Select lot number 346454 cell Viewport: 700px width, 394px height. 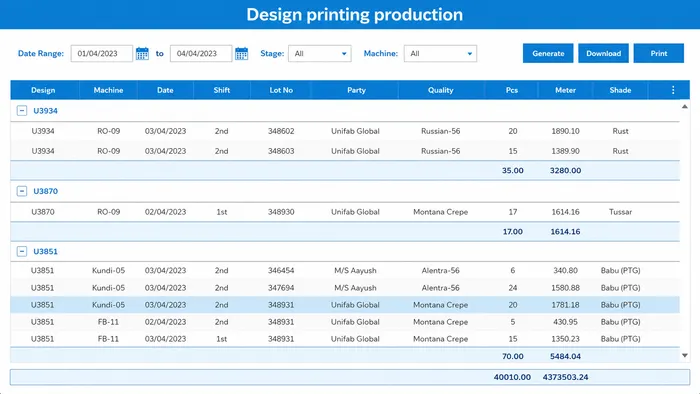click(281, 270)
